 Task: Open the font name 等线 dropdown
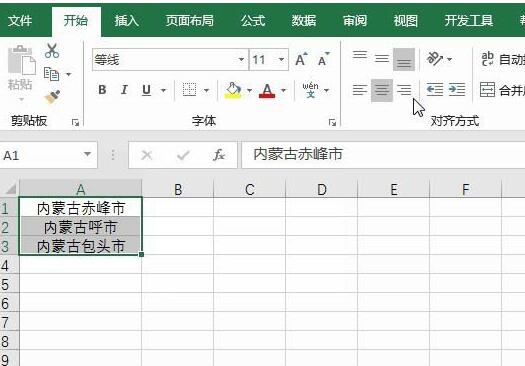coord(241,60)
